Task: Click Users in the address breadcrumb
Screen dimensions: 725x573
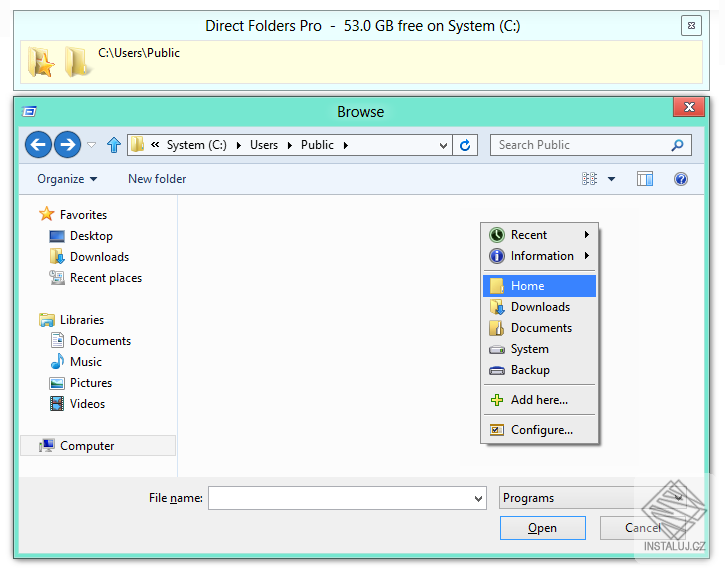Action: click(x=264, y=145)
